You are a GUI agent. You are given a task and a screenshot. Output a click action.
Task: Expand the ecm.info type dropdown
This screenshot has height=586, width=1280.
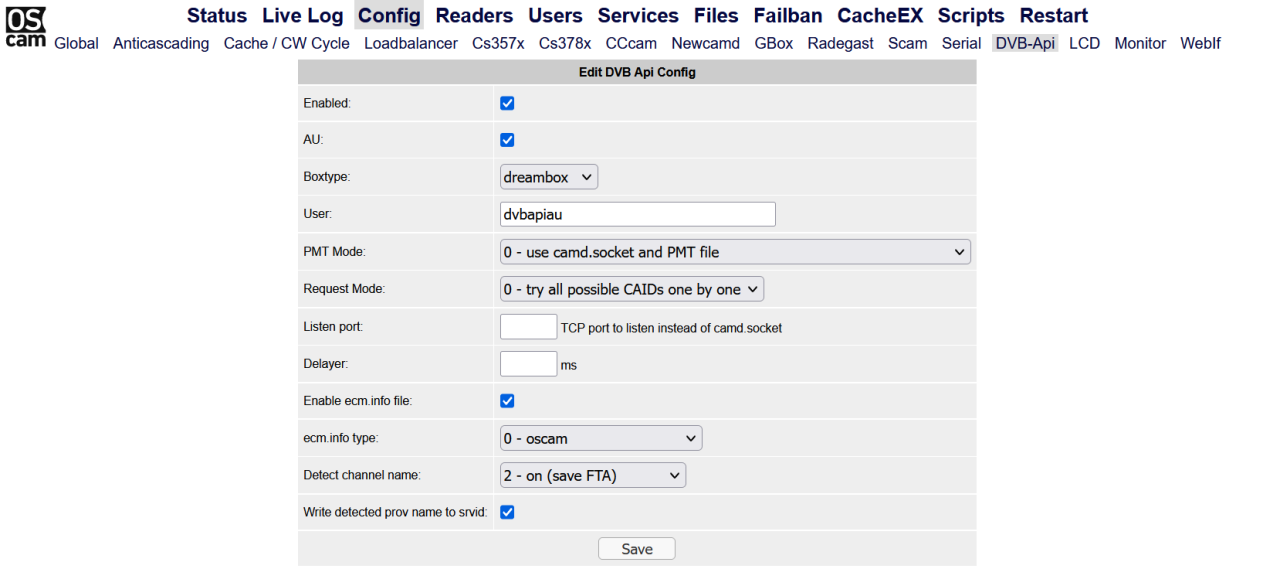pyautogui.click(x=601, y=438)
